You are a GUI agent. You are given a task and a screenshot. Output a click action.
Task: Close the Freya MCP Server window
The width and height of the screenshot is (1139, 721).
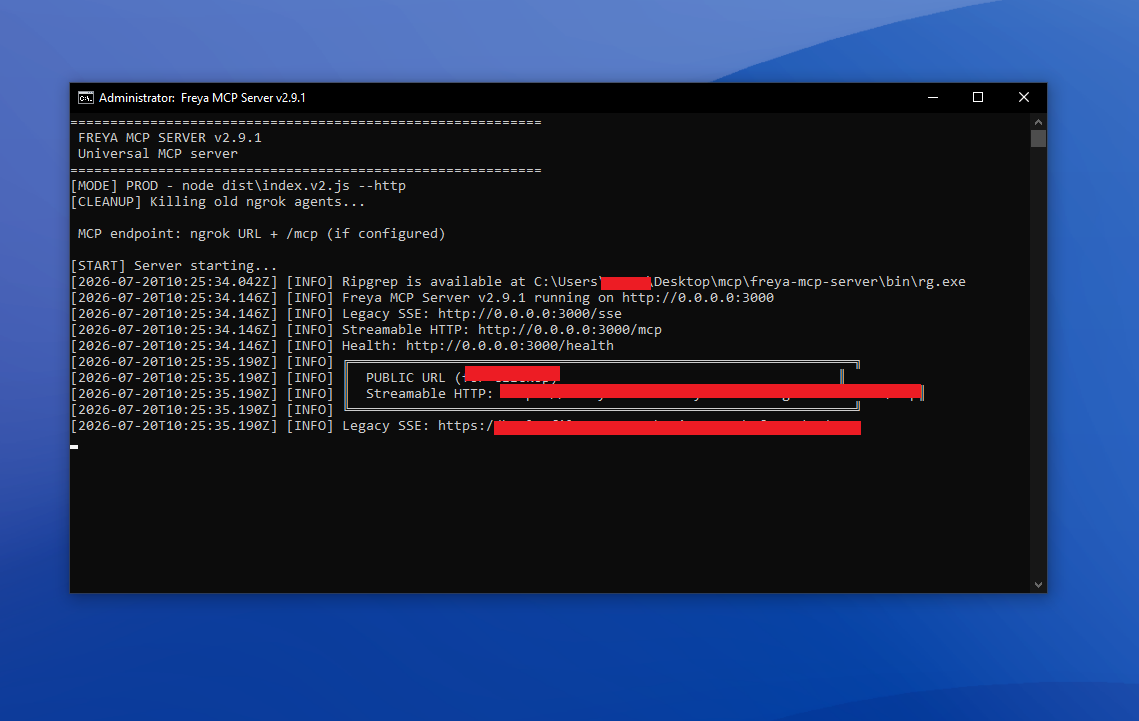[1024, 97]
